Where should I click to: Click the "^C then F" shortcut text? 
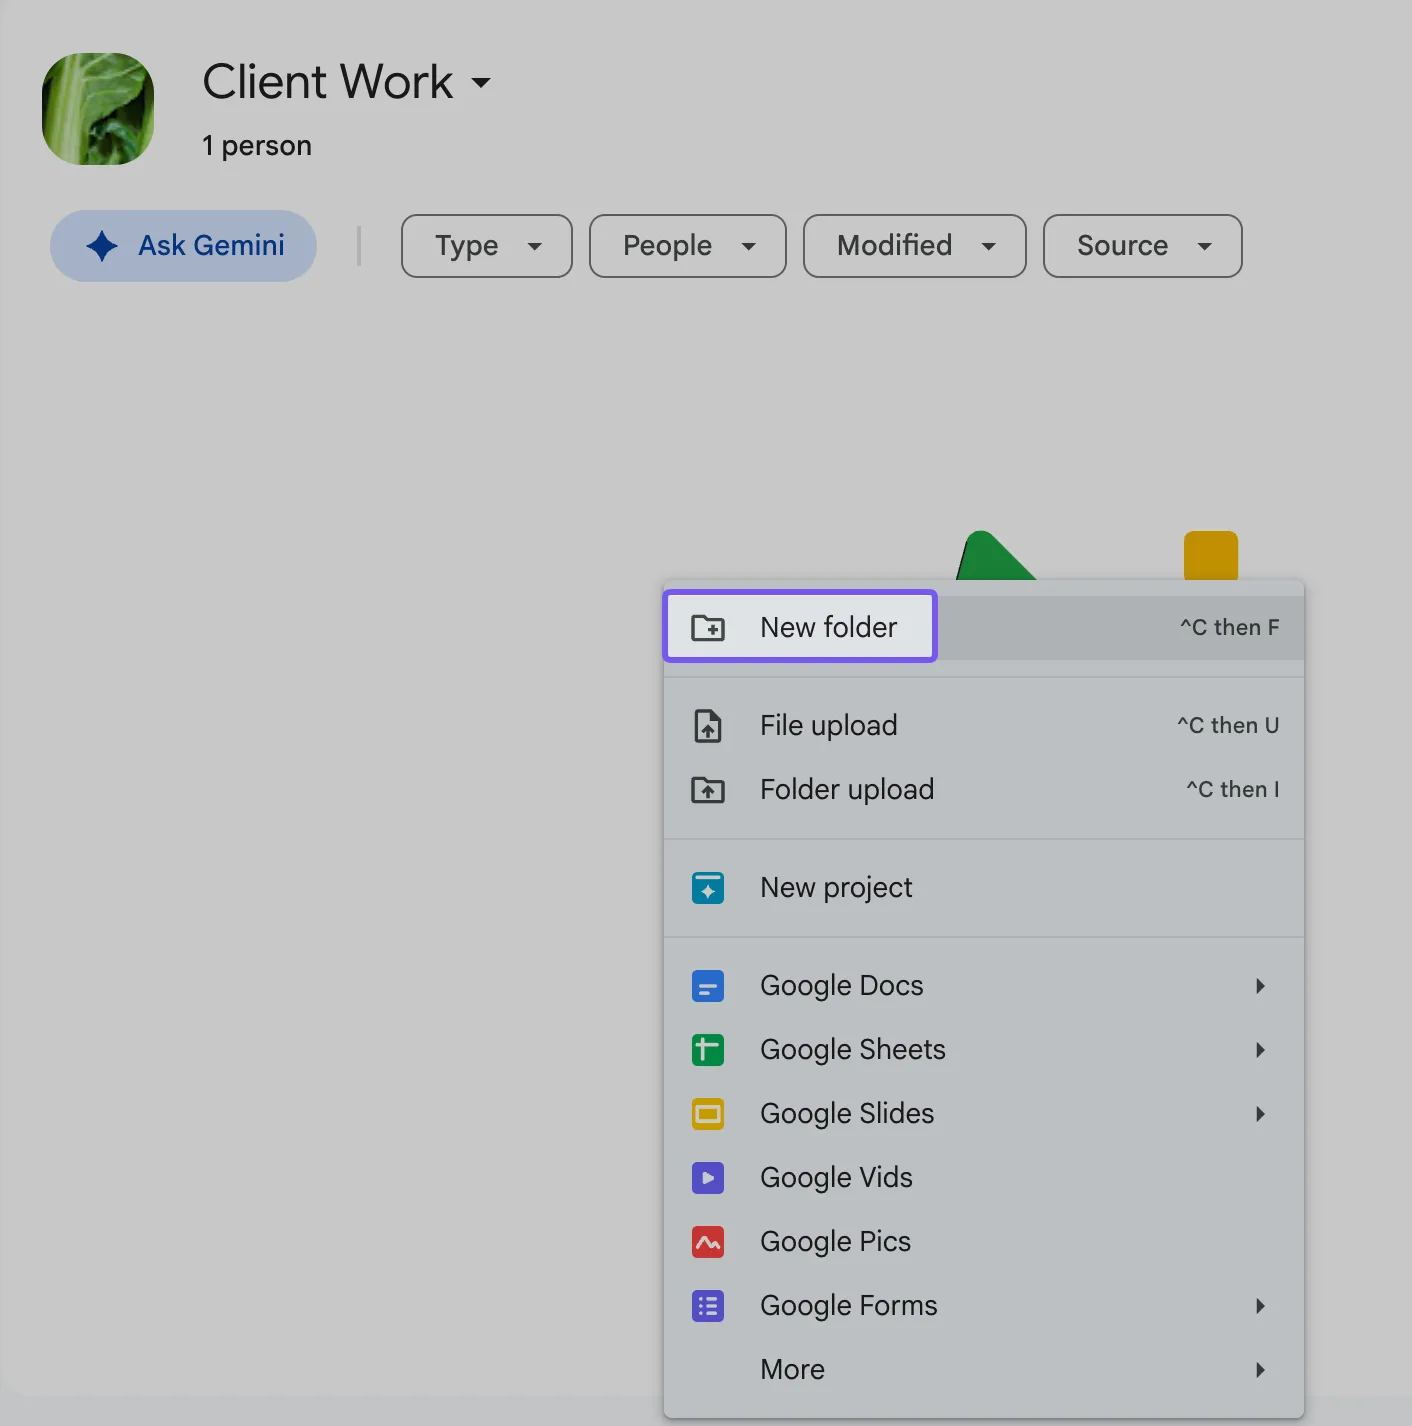[1229, 627]
